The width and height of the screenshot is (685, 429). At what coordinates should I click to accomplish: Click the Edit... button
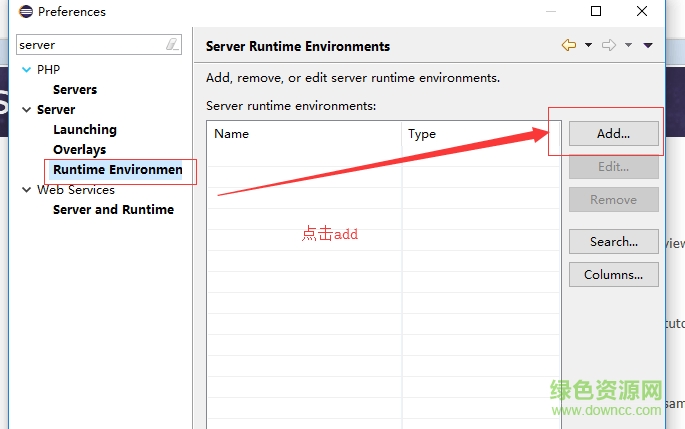pyautogui.click(x=613, y=167)
